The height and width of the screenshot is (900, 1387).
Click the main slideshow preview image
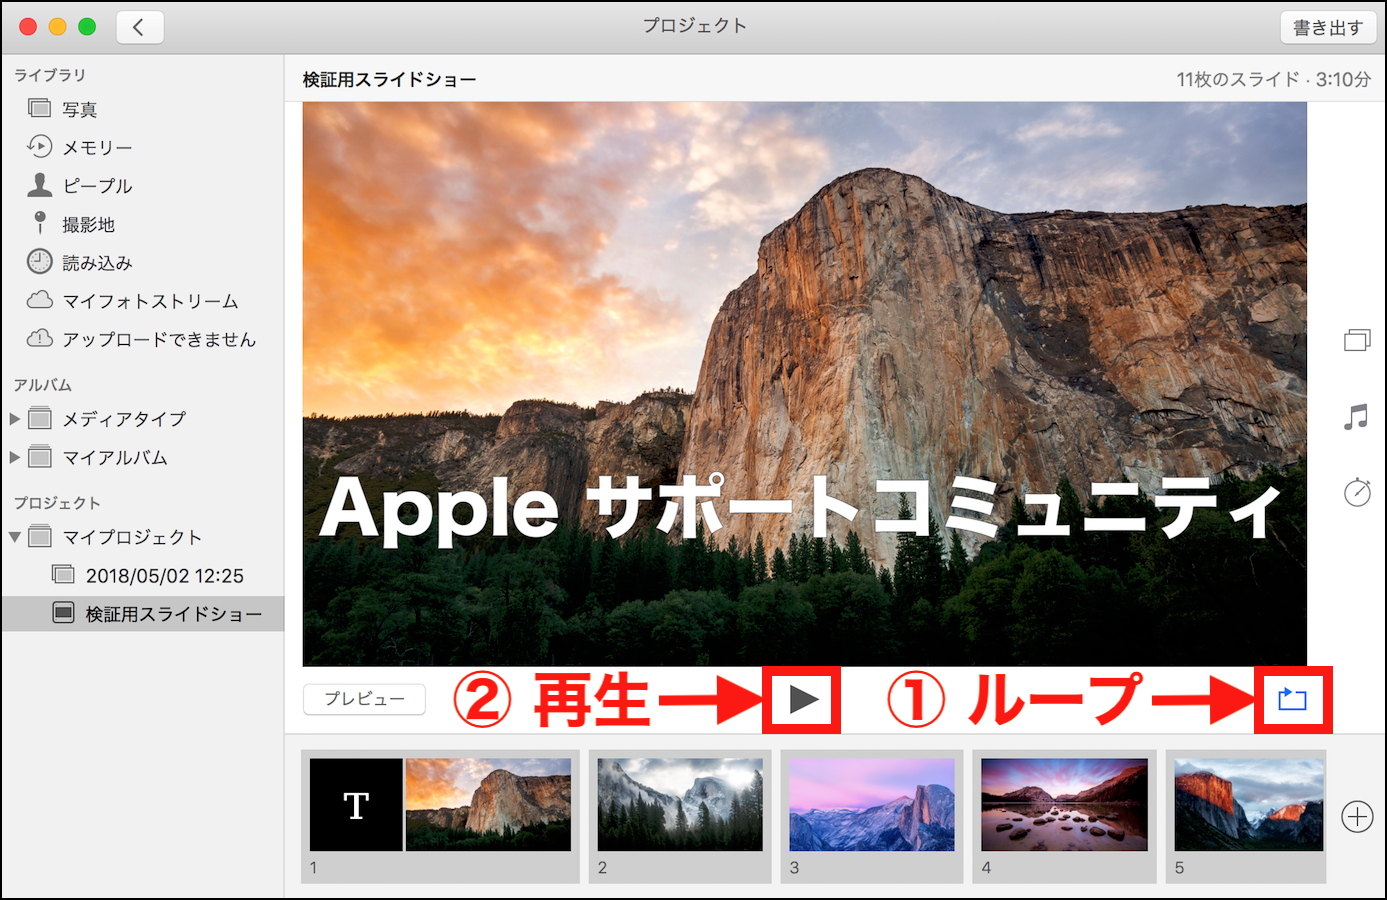pyautogui.click(x=805, y=384)
